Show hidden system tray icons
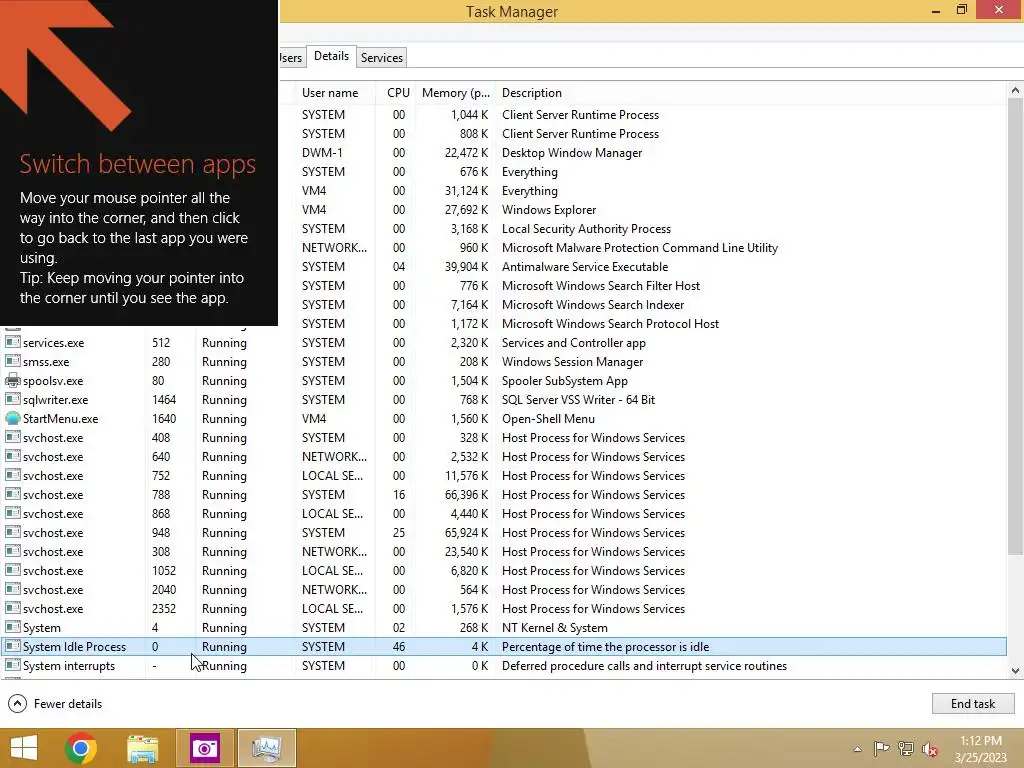 click(x=857, y=749)
